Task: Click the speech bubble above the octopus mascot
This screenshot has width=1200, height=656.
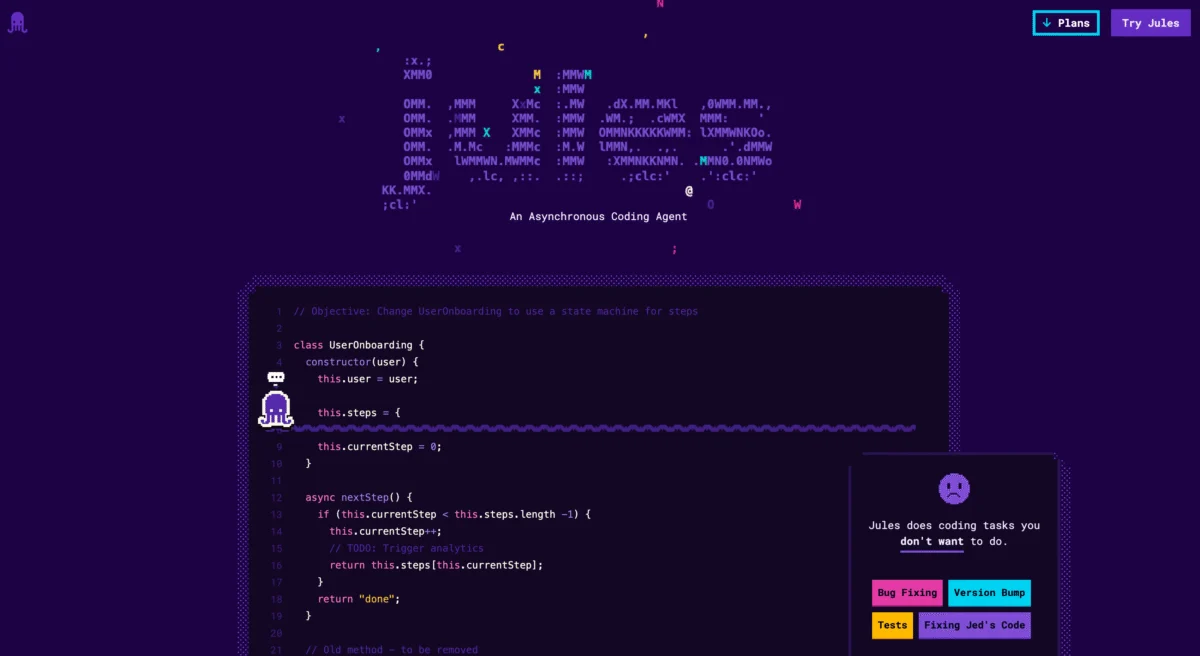Action: click(276, 378)
